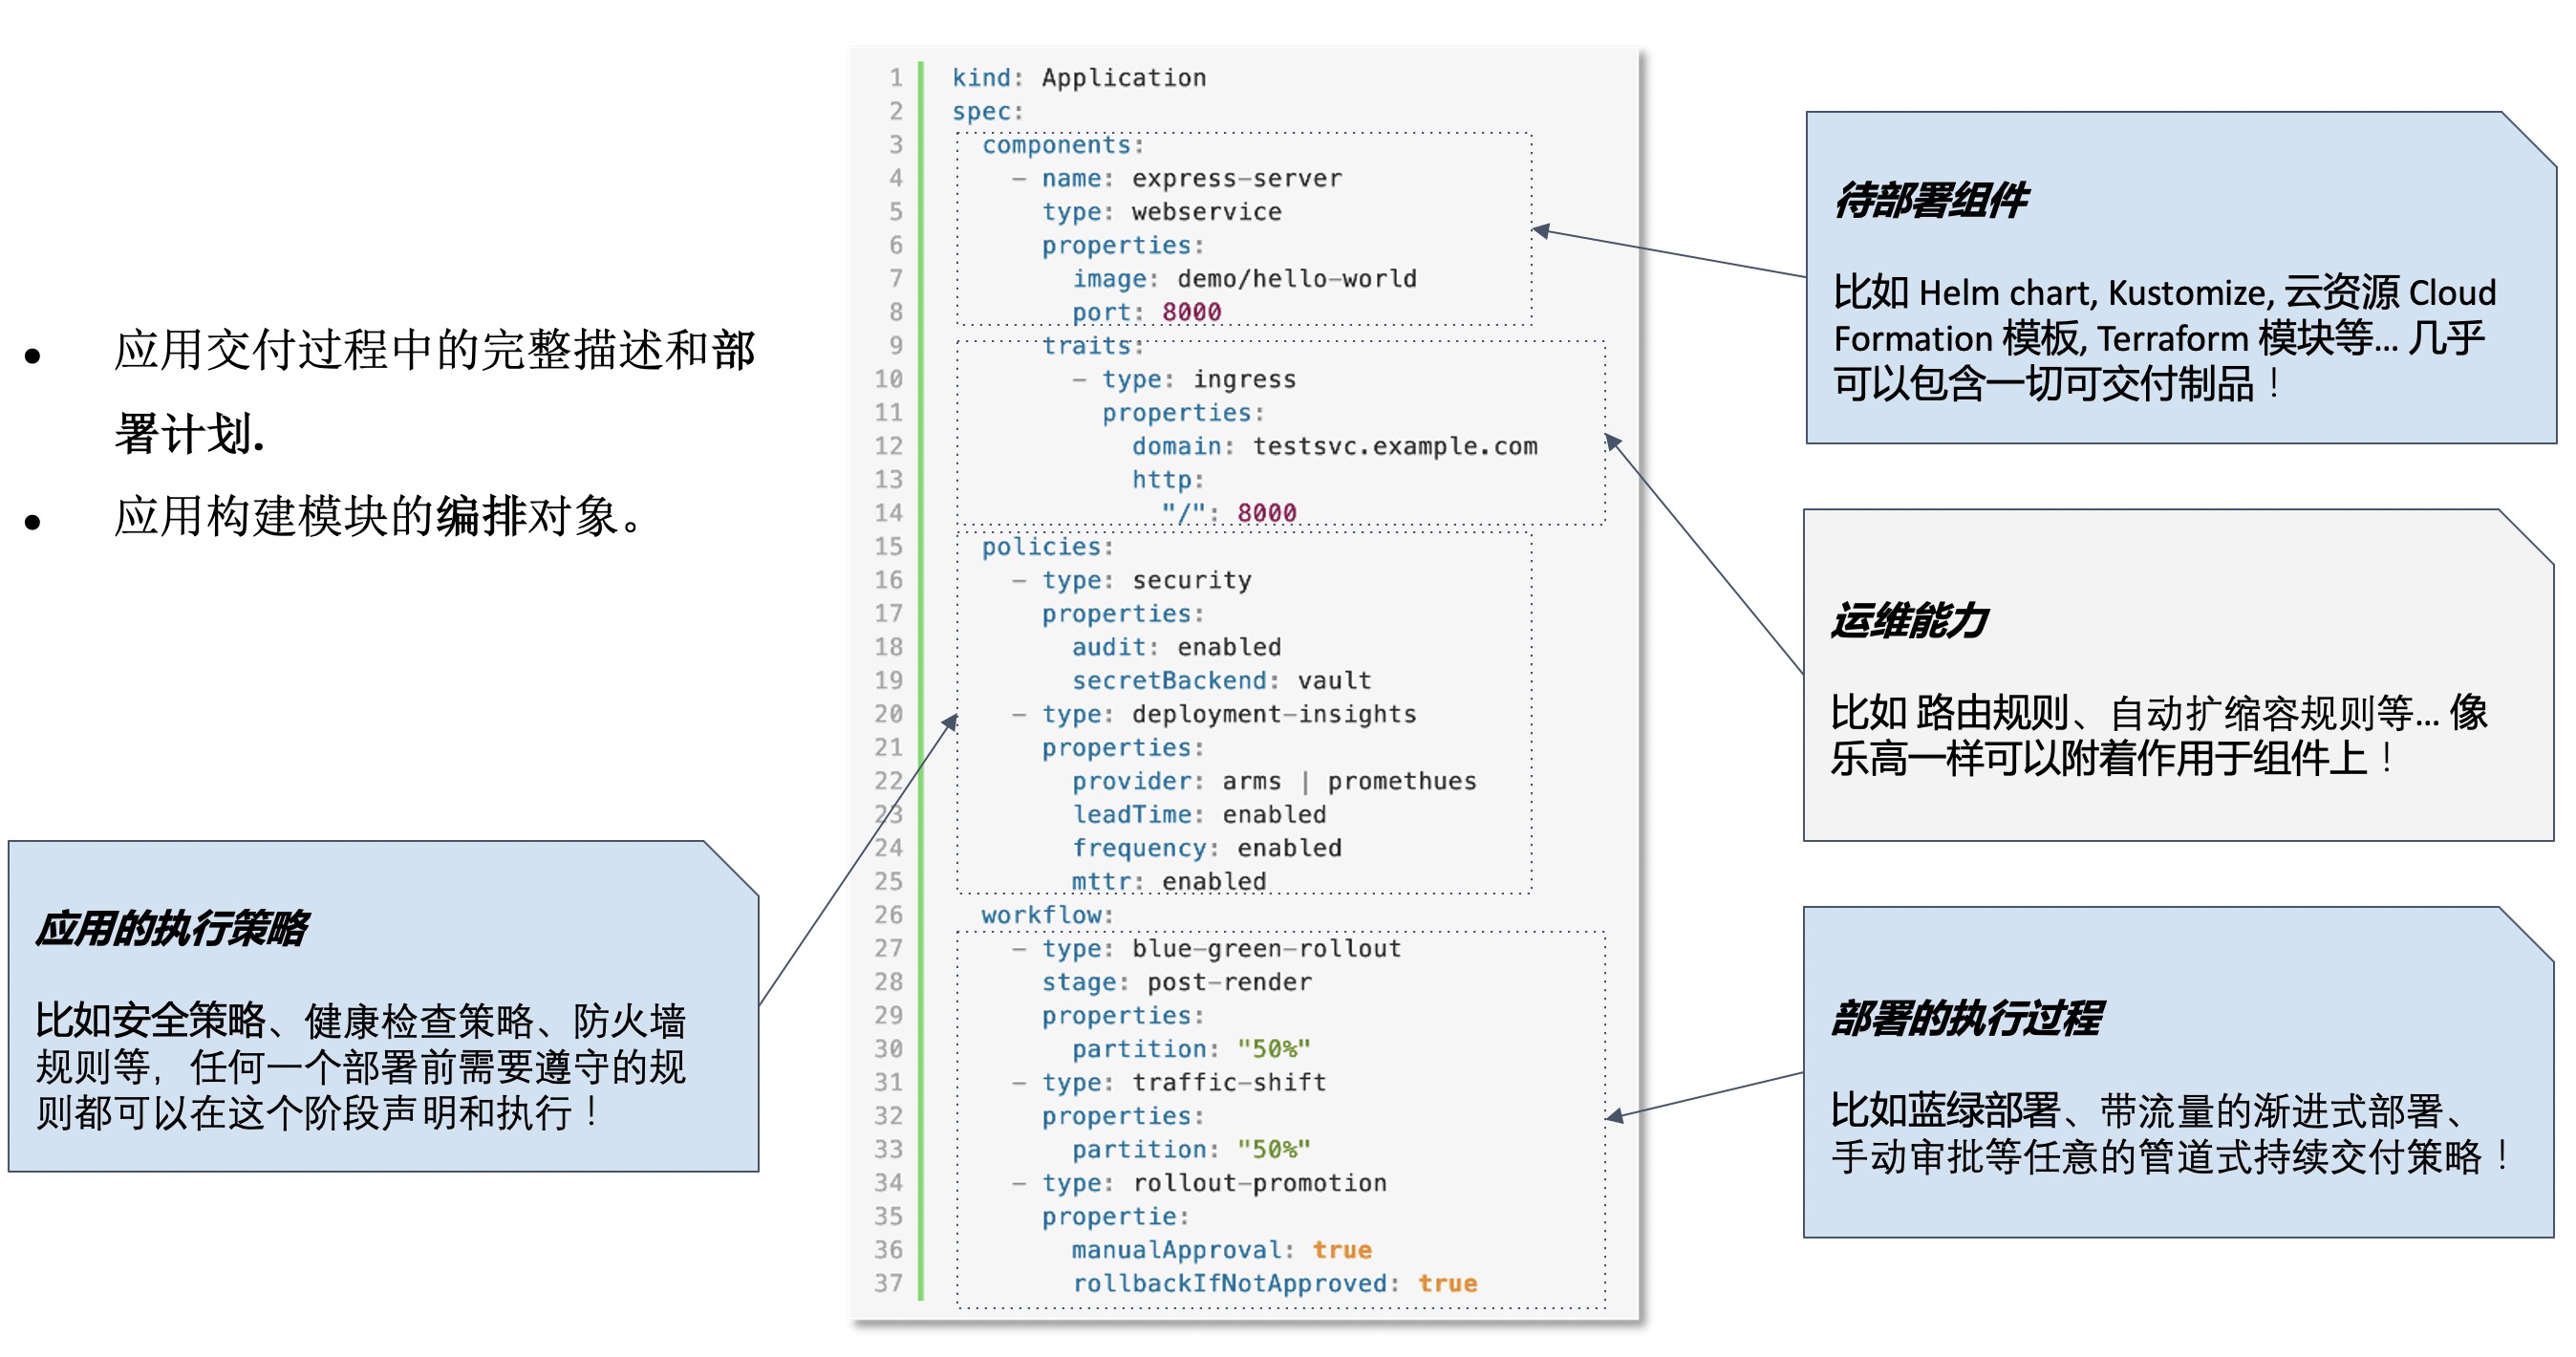Click 'provider: arms | promethues' line
The height and width of the screenshot is (1357, 2576).
(1274, 781)
